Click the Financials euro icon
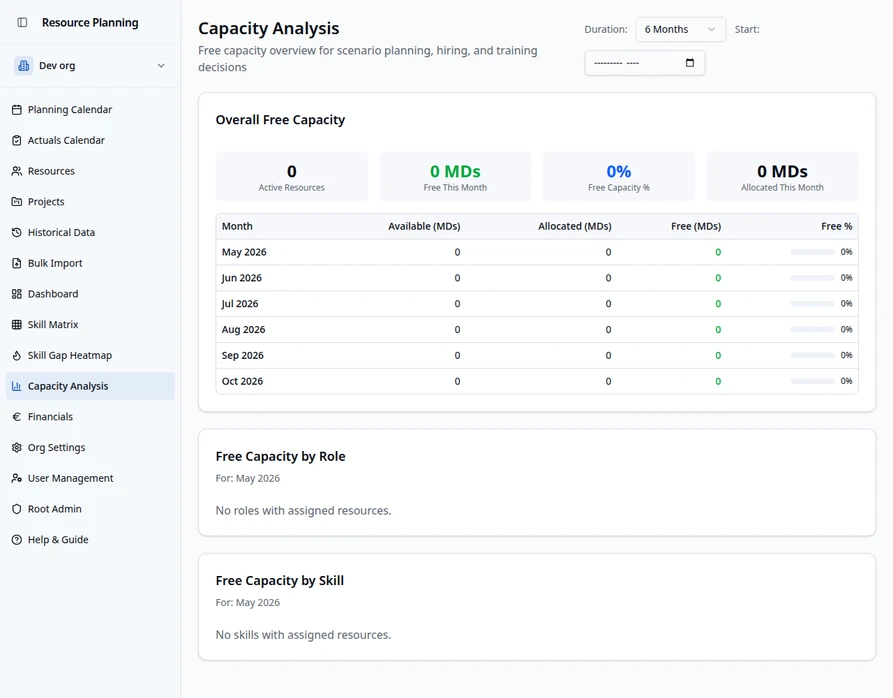The height and width of the screenshot is (698, 893). pos(17,417)
